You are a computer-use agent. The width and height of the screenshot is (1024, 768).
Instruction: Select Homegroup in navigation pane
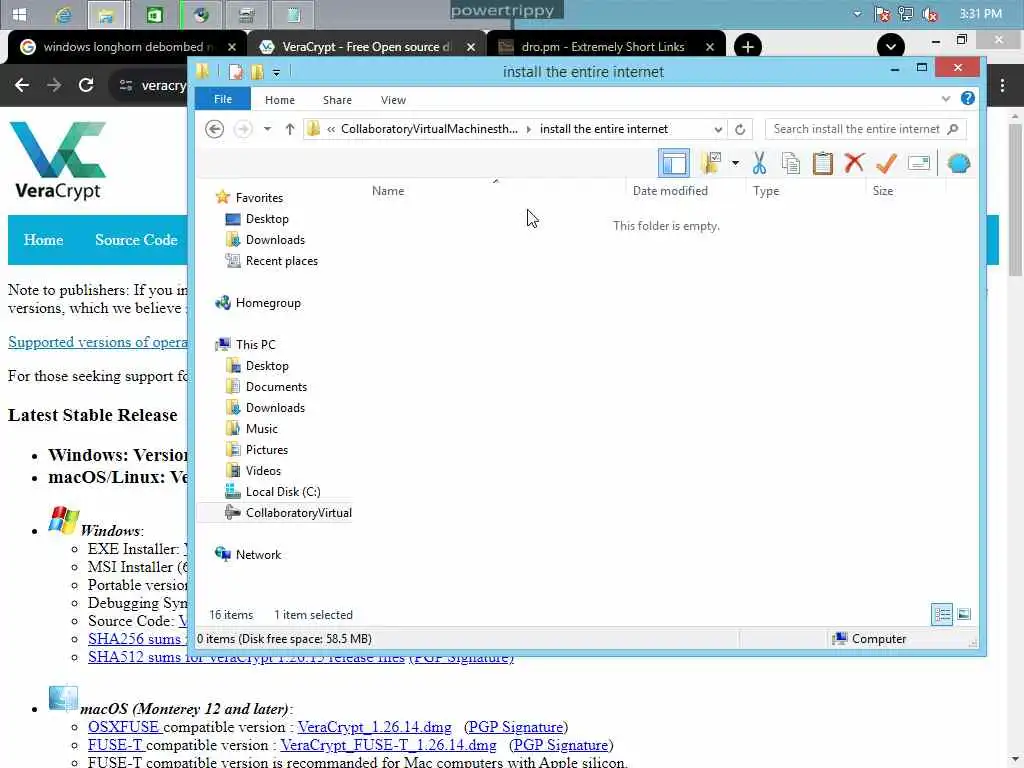point(268,303)
